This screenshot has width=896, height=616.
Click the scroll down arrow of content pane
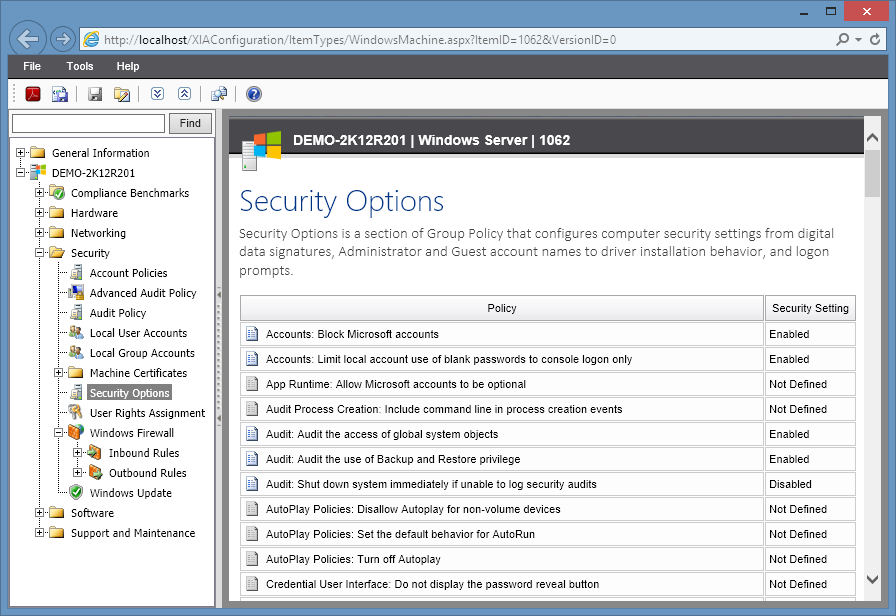tap(872, 579)
